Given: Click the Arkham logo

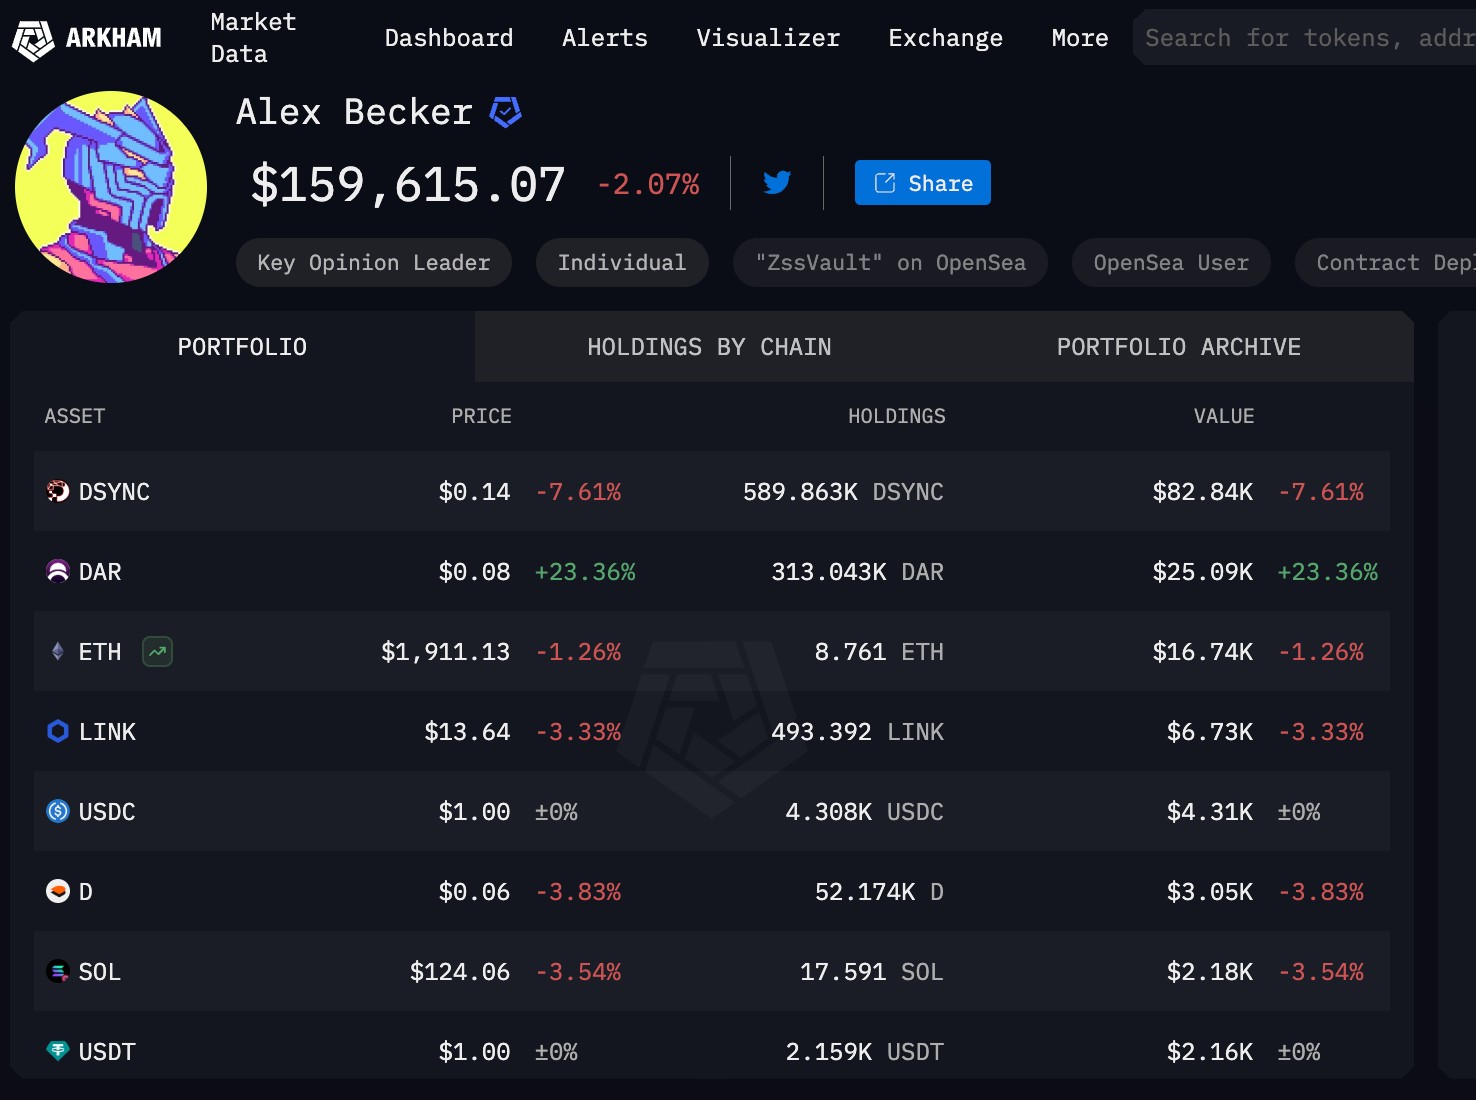Looking at the screenshot, I should (x=87, y=38).
